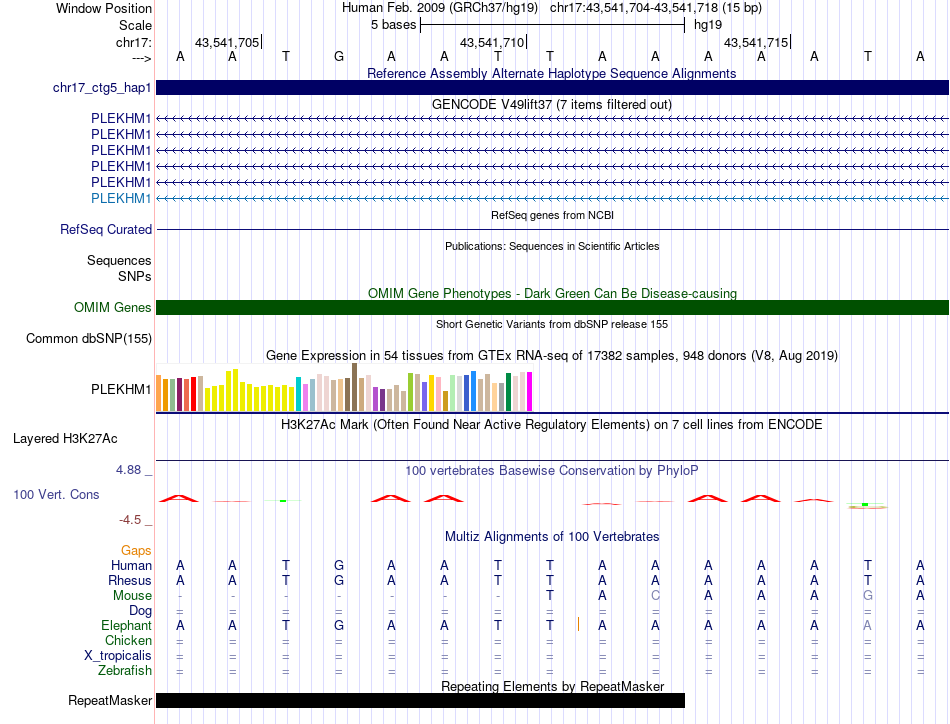Open the Multiz Alignments of 100 Vertebrates title
Screen dimensions: 950x724
pos(551,537)
